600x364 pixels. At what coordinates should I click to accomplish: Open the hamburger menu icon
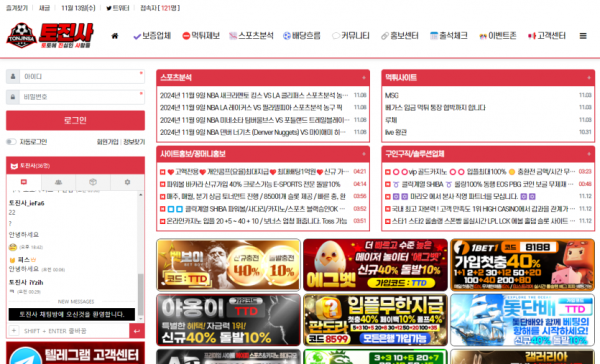click(583, 36)
